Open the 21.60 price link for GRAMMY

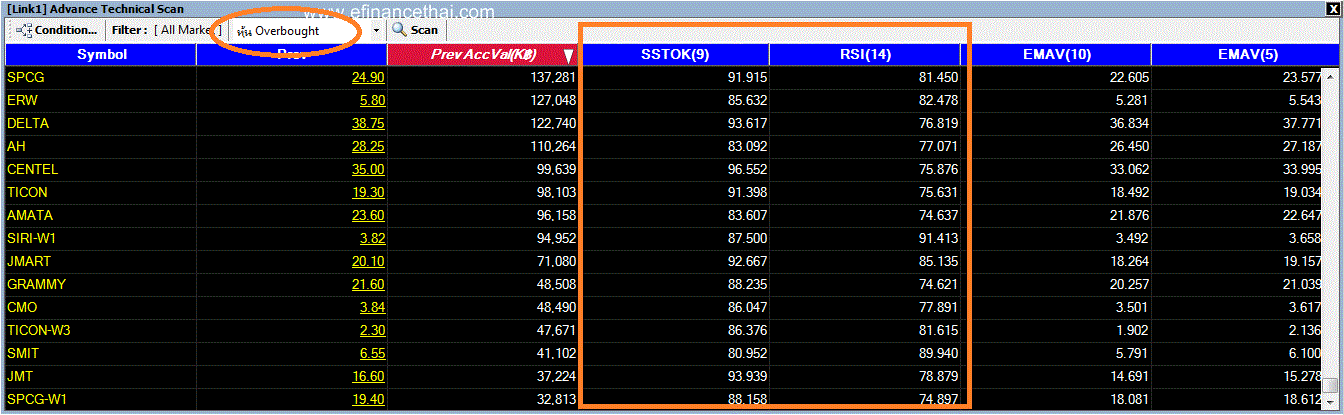pos(368,284)
